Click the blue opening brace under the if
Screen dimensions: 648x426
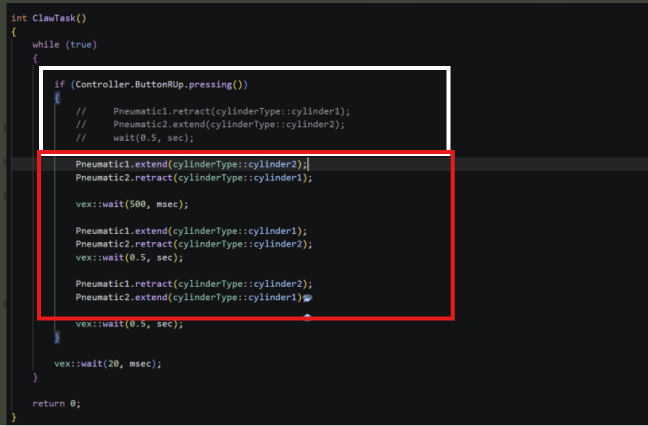tap(57, 98)
